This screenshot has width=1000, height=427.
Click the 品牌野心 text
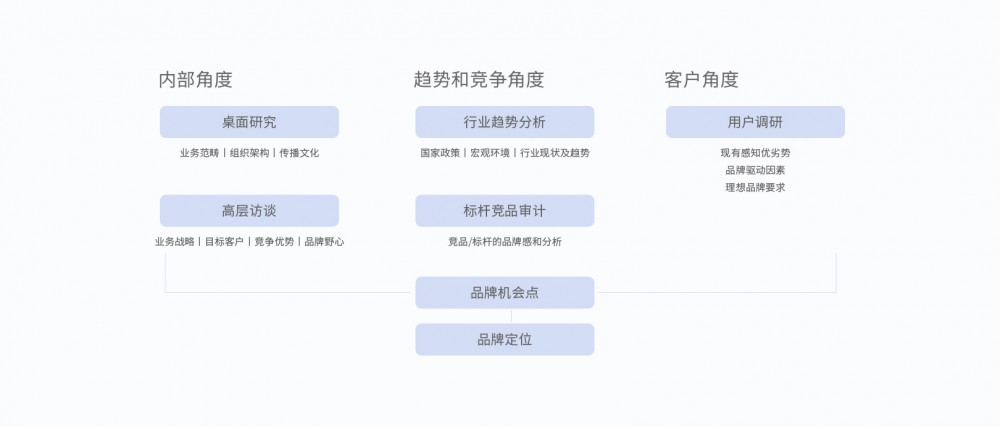coord(325,242)
